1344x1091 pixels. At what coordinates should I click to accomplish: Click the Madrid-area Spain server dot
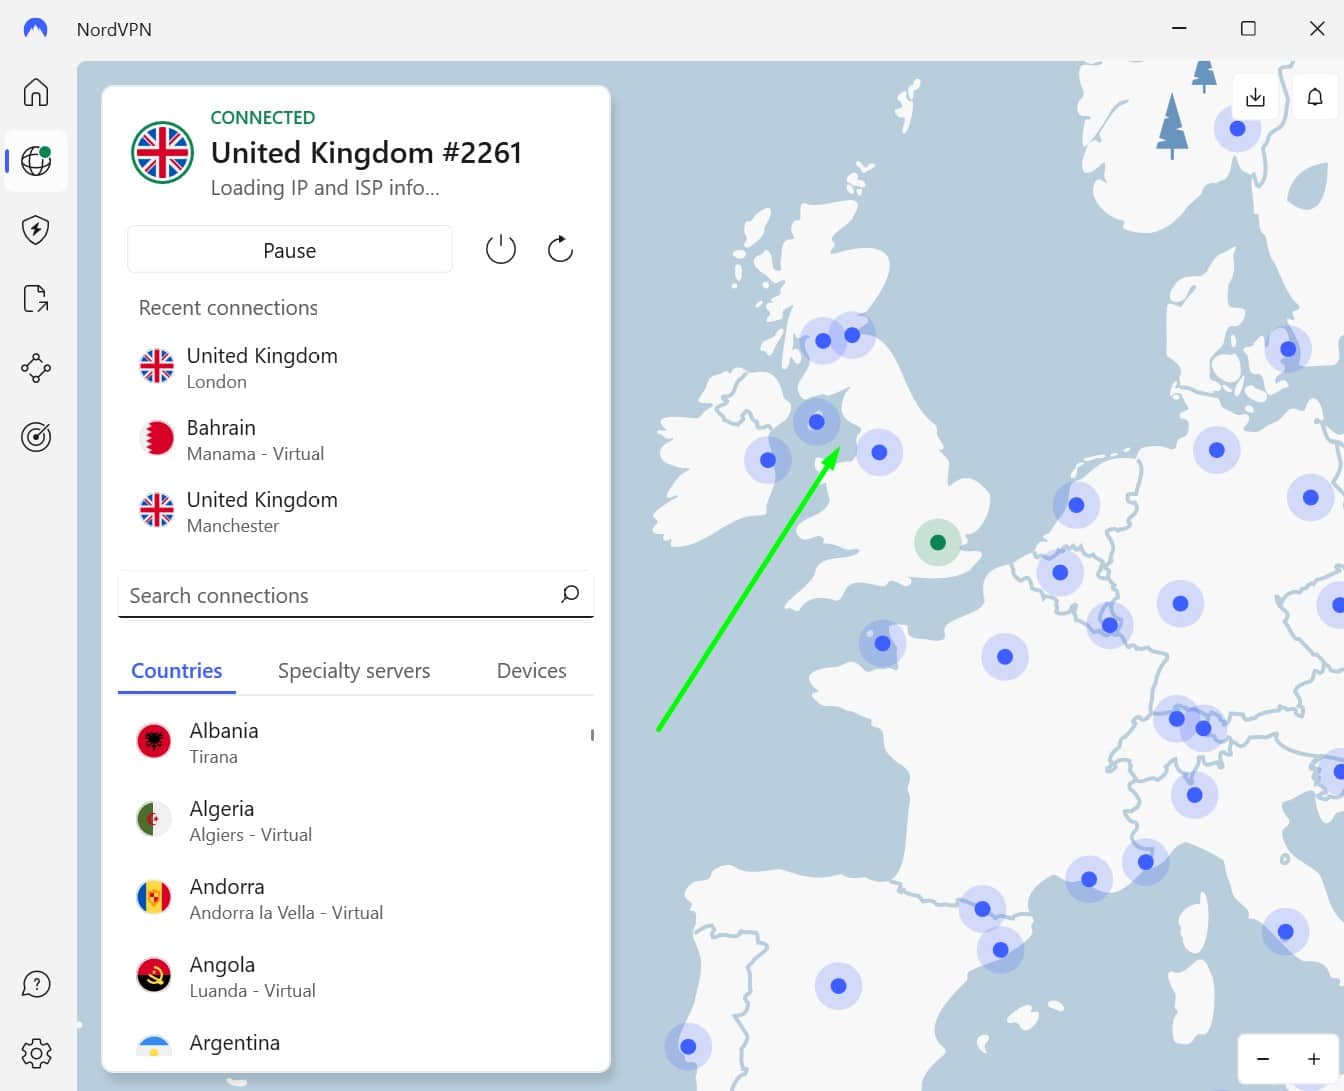point(838,986)
